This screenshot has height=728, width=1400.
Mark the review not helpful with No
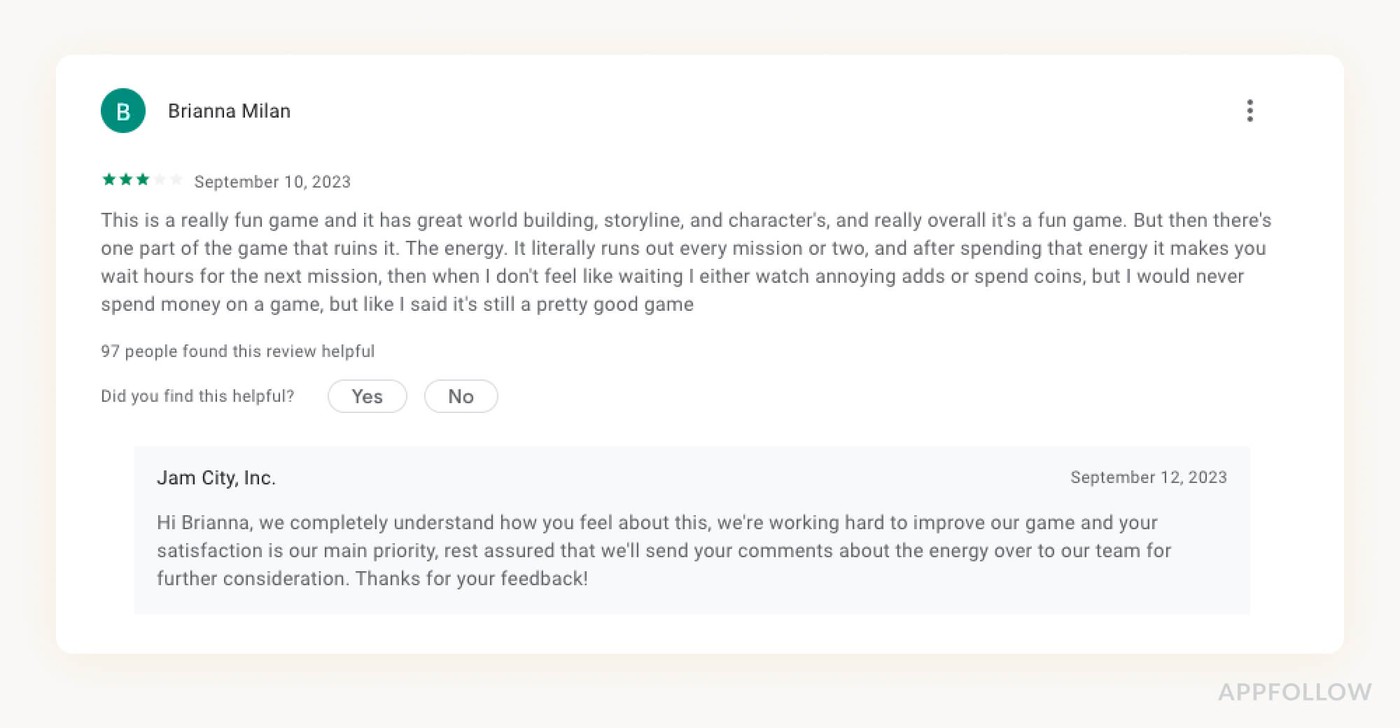tap(461, 396)
